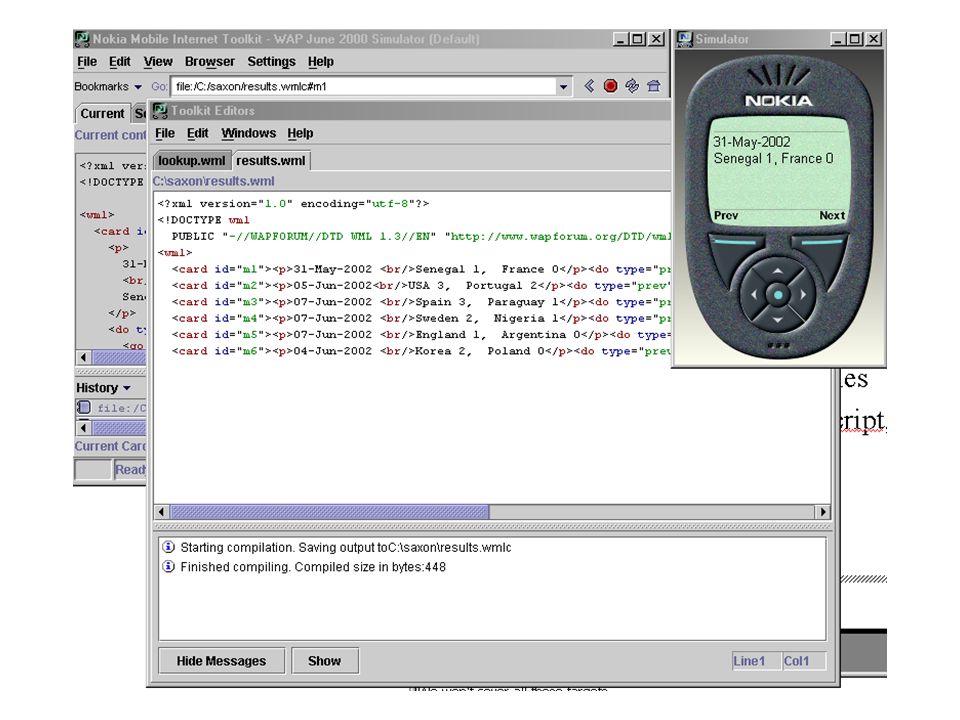Open the Windows menu in Toolkit Editors
Viewport: 960px width, 720px height.
point(249,133)
